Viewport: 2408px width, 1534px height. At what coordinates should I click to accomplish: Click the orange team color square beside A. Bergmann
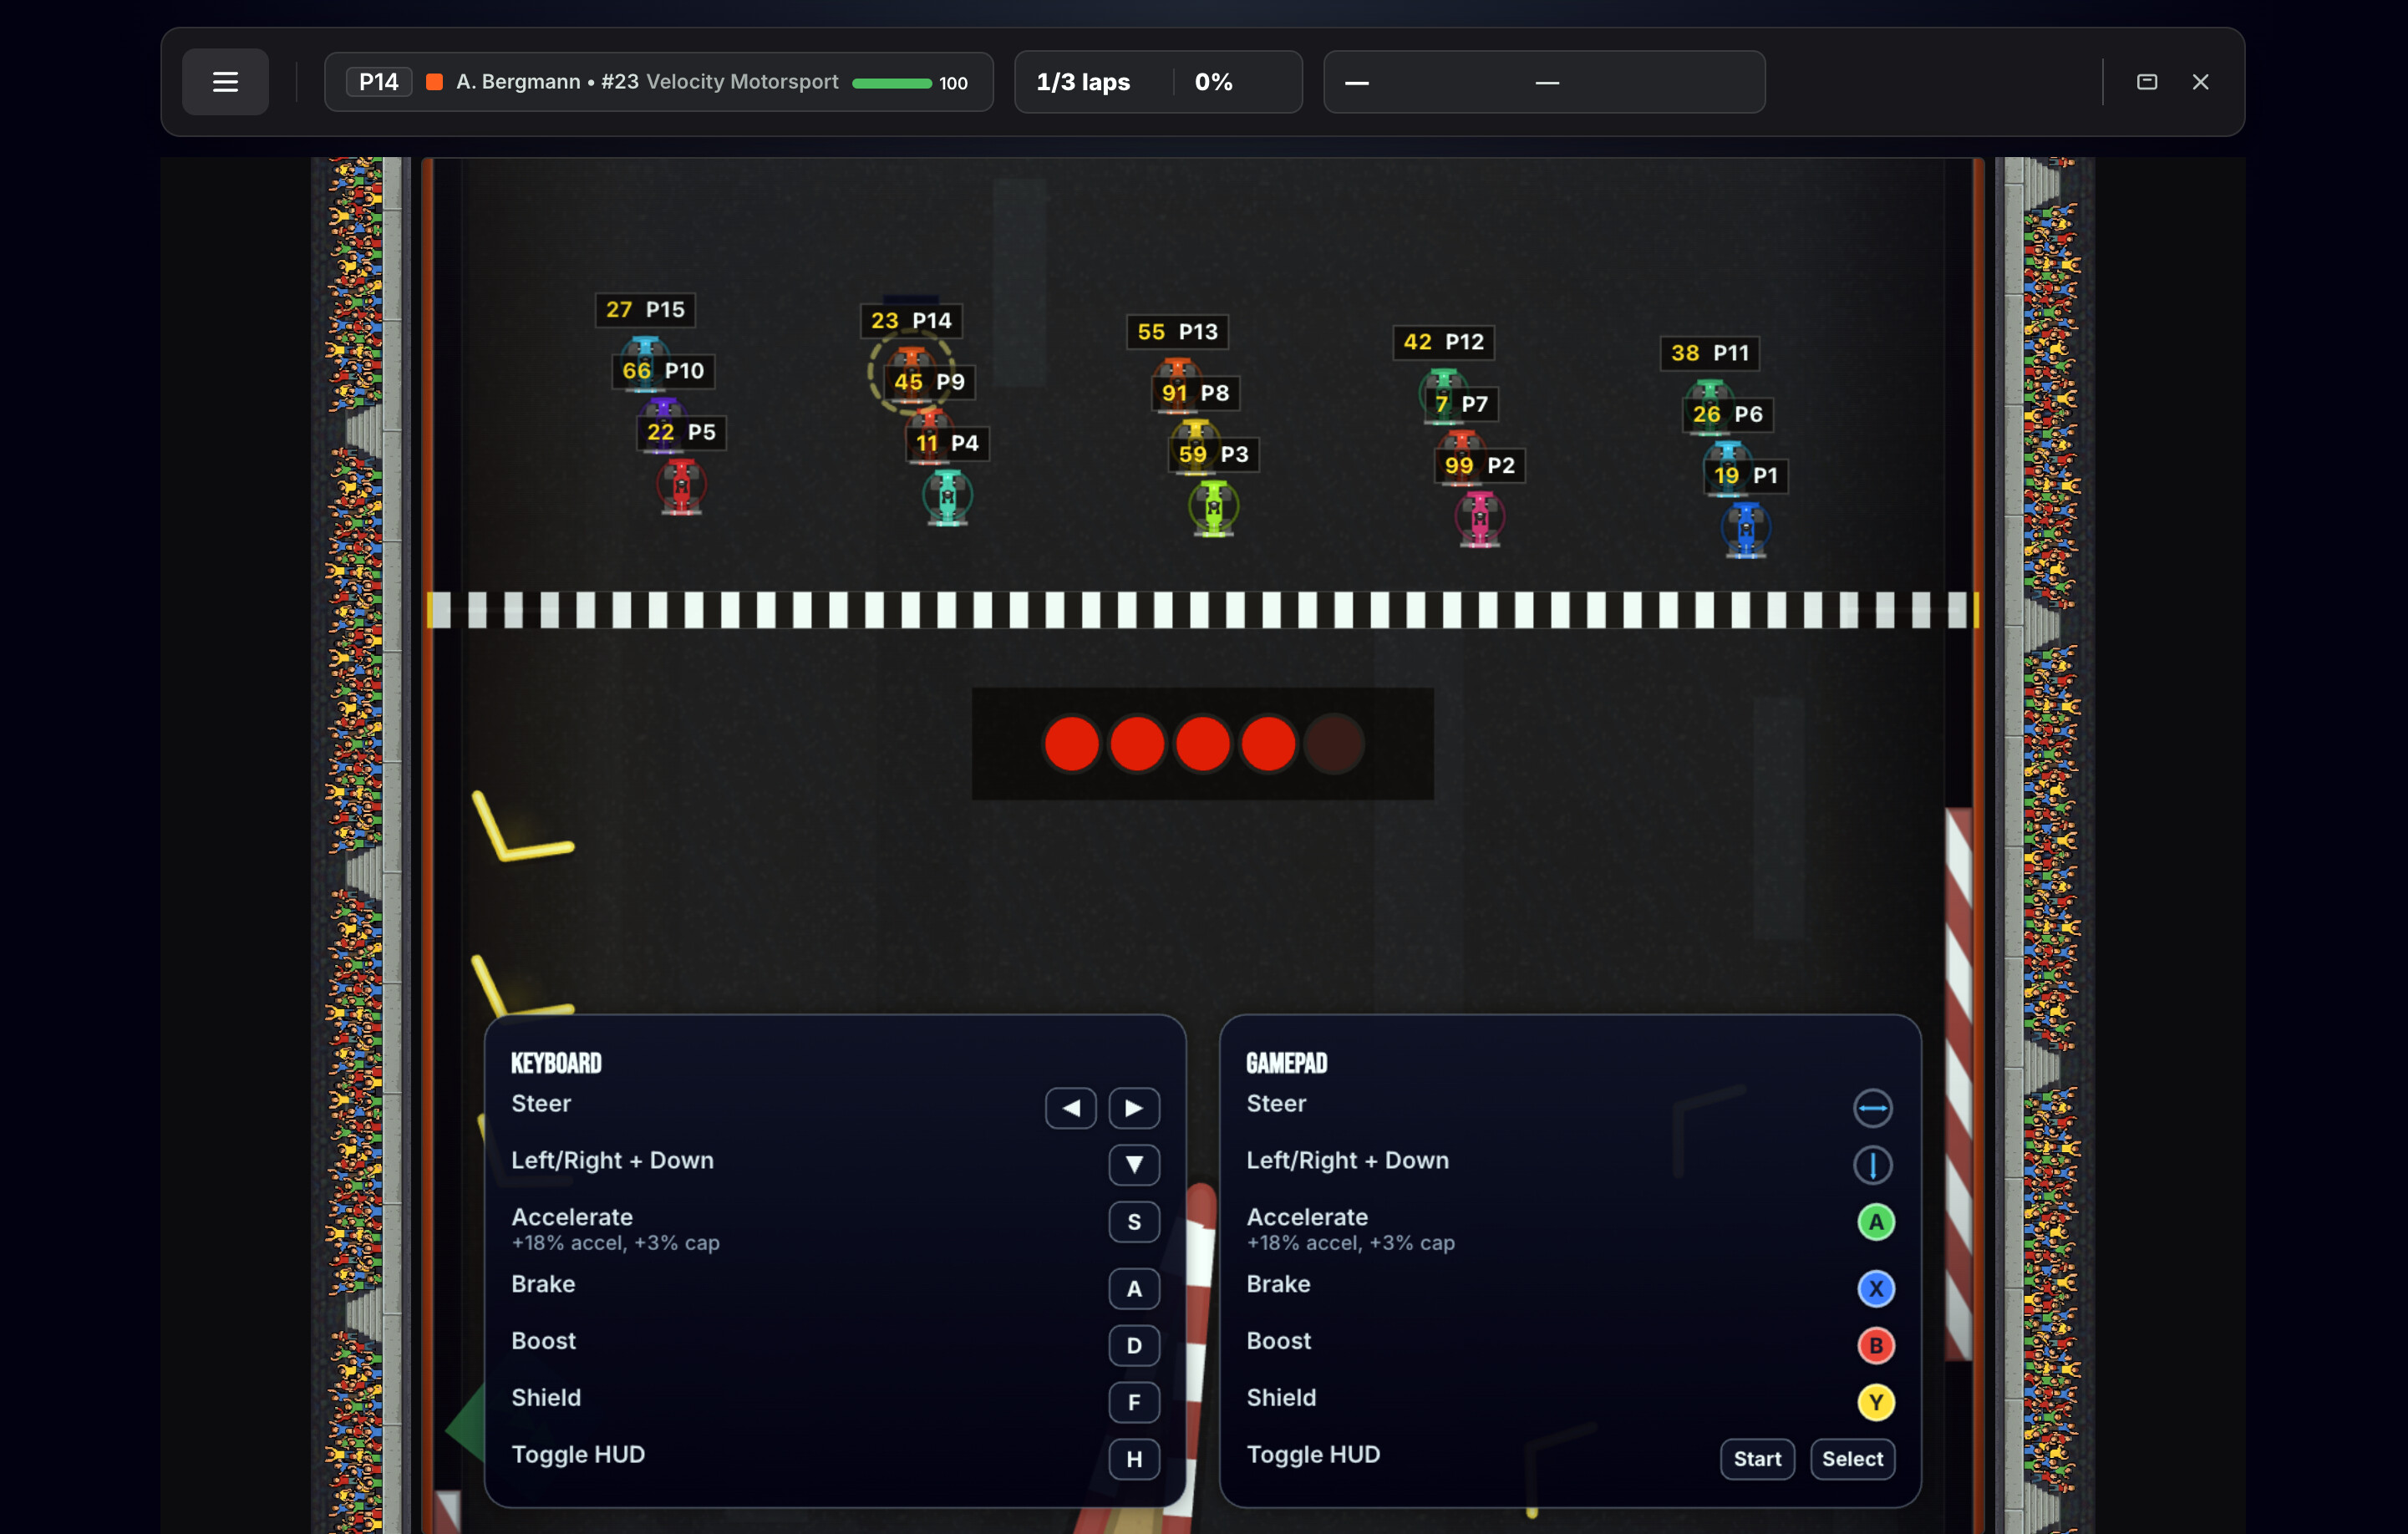point(434,81)
